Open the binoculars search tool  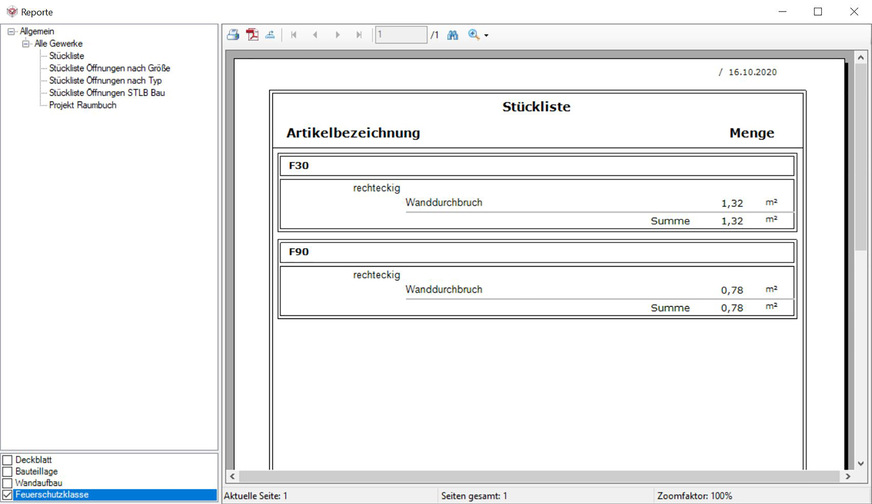[452, 35]
